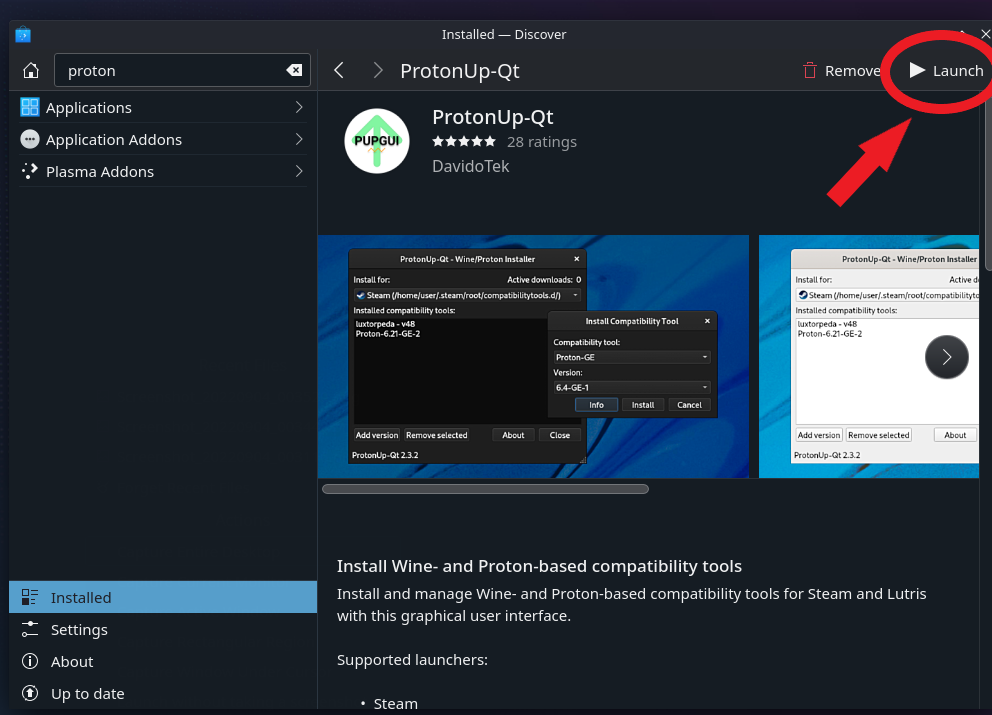Open Plasma Addons category
The width and height of the screenshot is (992, 715).
163,171
